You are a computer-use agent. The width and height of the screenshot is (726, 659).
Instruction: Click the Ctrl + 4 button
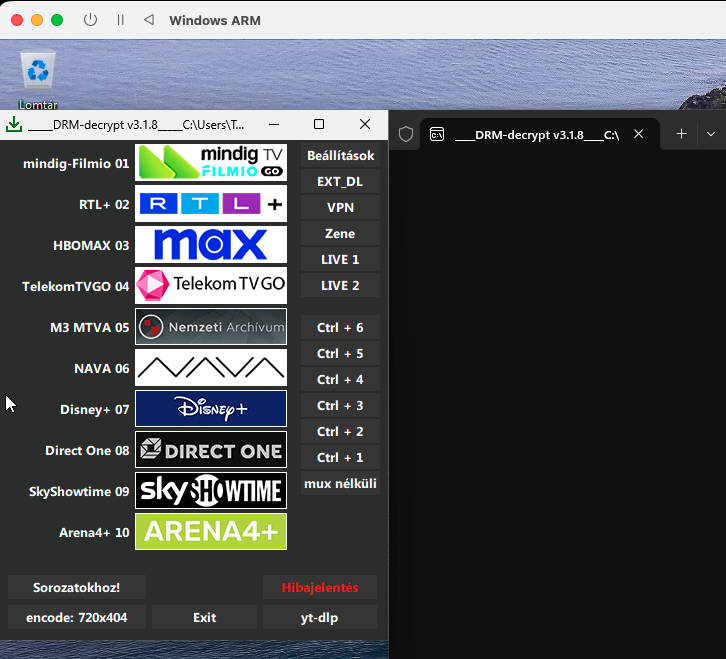click(x=340, y=379)
